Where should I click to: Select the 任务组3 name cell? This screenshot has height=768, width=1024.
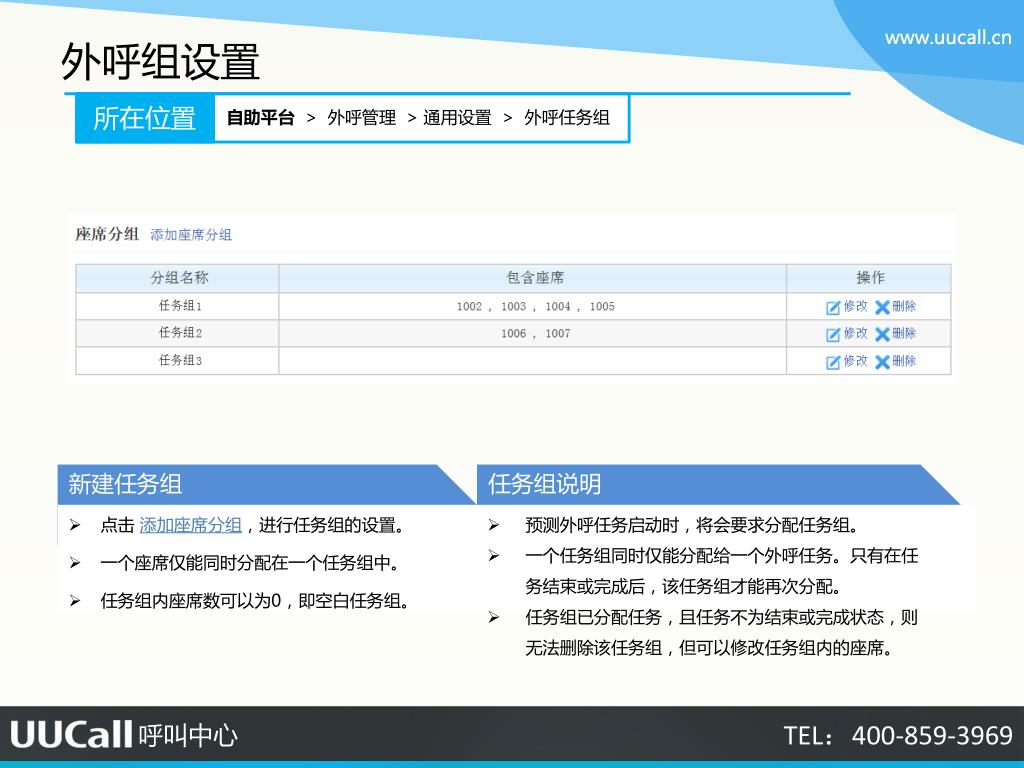click(178, 360)
